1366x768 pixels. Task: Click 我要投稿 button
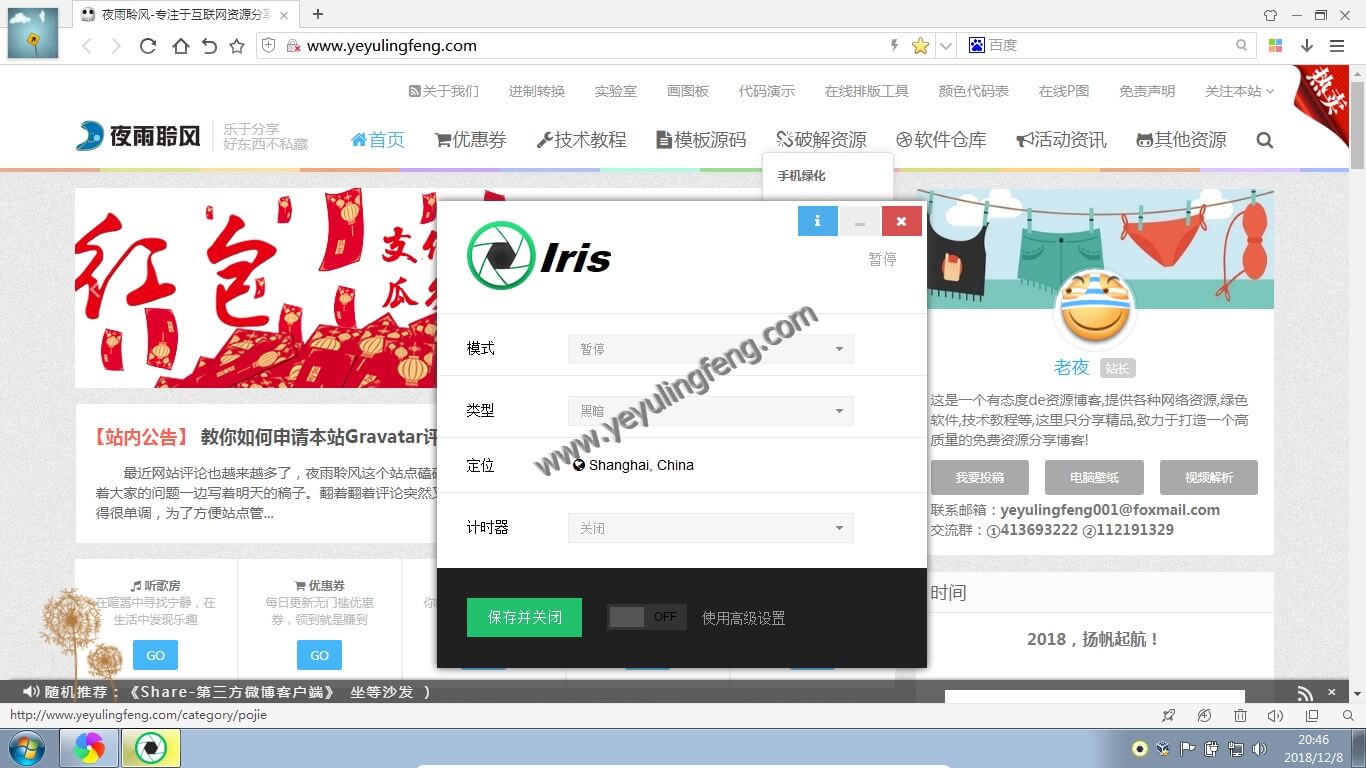(x=980, y=478)
